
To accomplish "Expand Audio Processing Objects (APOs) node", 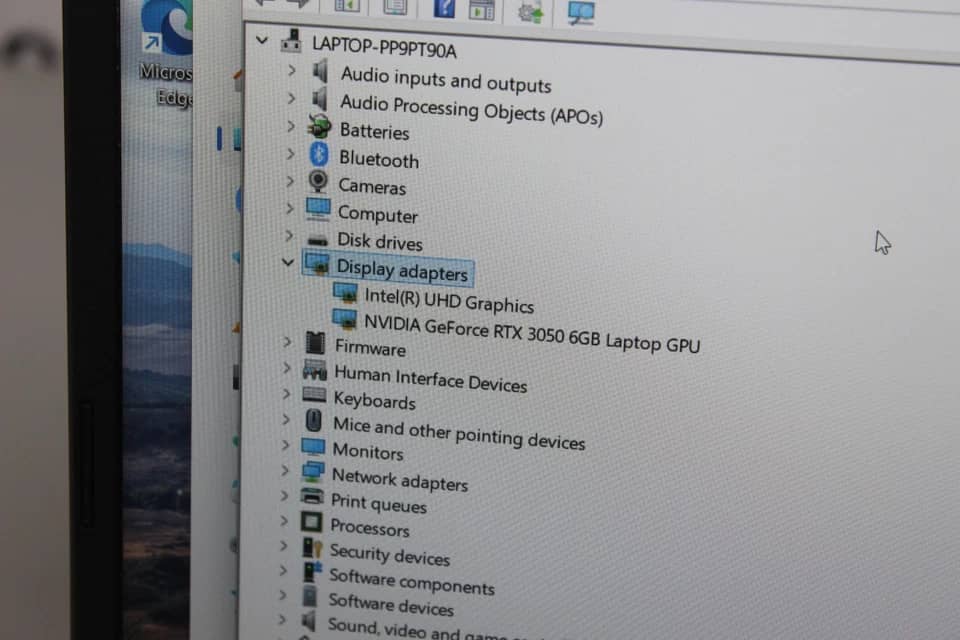I will click(x=291, y=98).
